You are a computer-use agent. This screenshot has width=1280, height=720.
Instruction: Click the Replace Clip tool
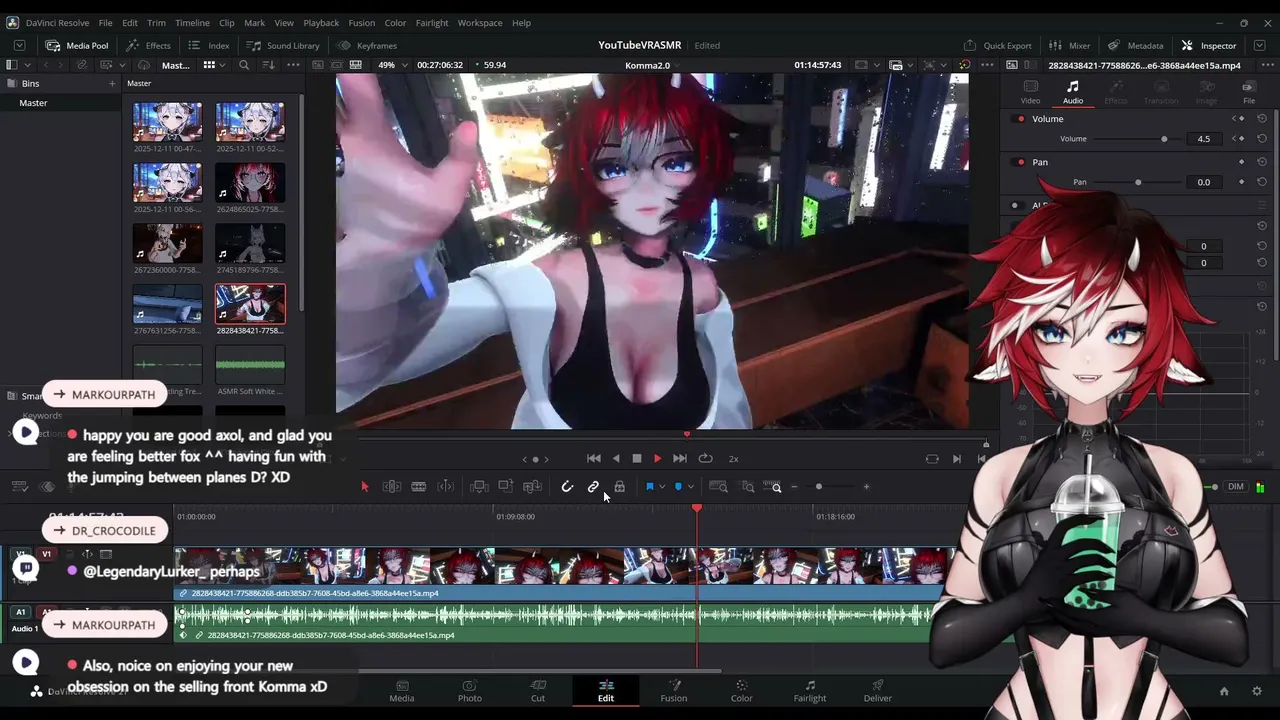(532, 487)
